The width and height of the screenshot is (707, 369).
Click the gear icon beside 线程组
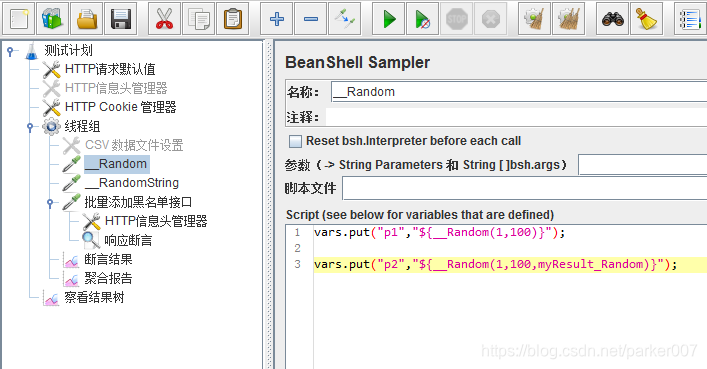[51, 127]
